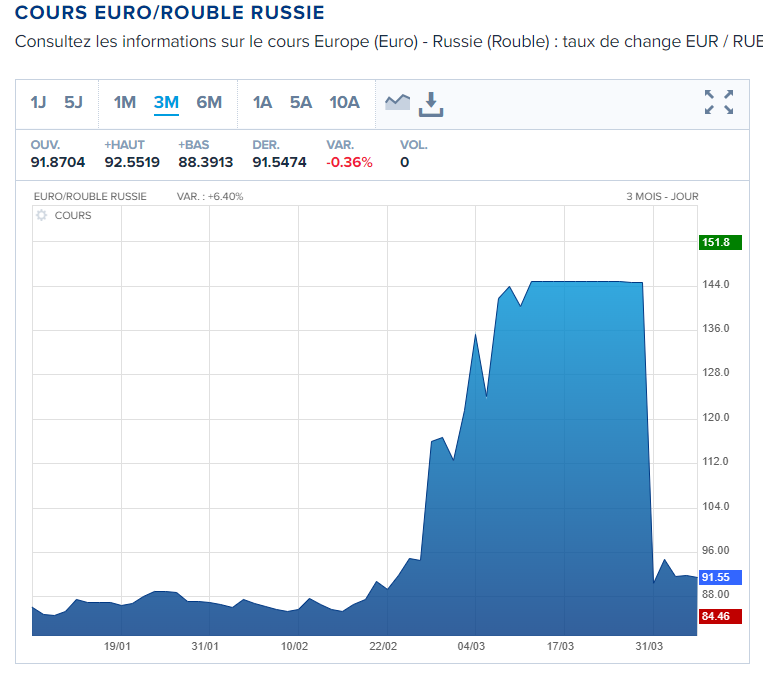This screenshot has width=763, height=679.
Task: Select the 10A long-term range
Action: [x=344, y=102]
